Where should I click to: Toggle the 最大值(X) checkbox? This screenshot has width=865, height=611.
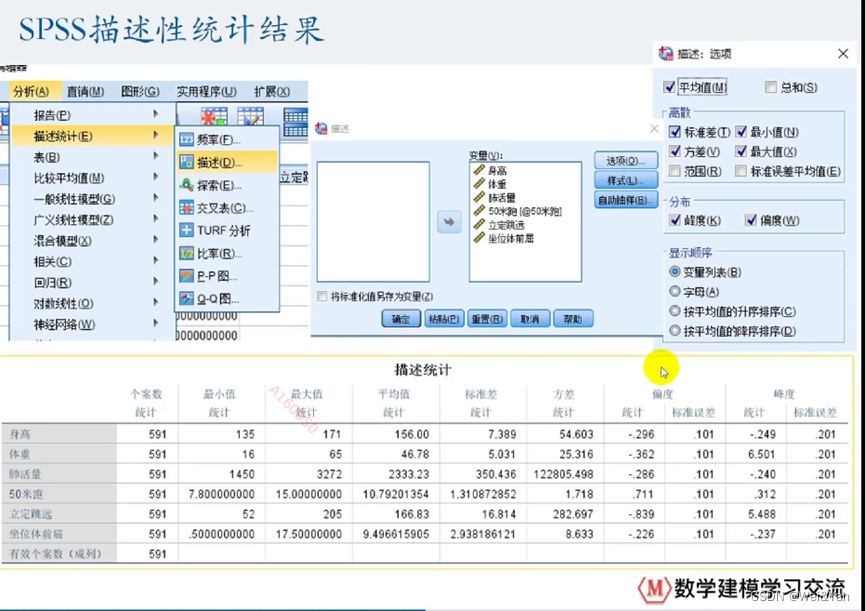(x=741, y=151)
